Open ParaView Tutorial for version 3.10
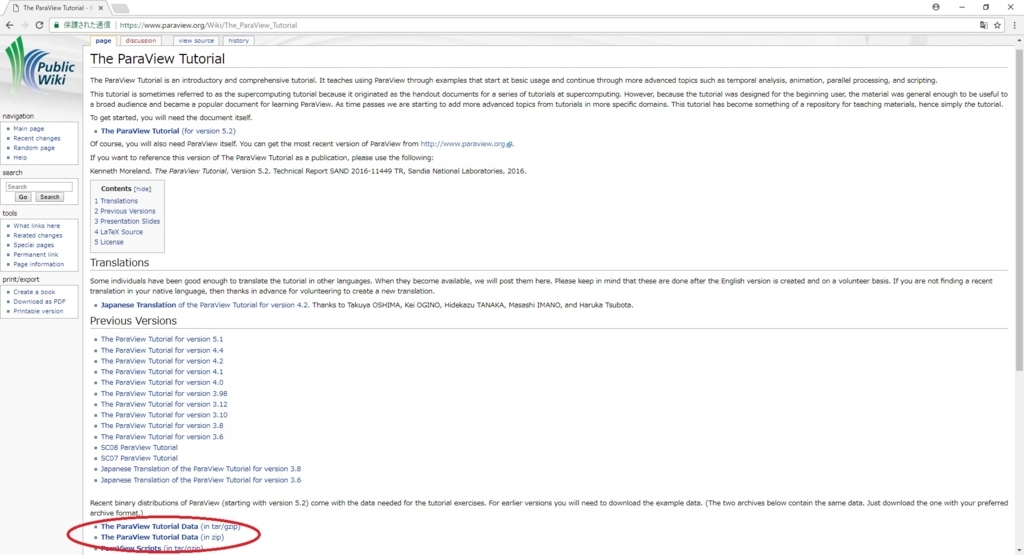This screenshot has width=1024, height=555. [164, 415]
